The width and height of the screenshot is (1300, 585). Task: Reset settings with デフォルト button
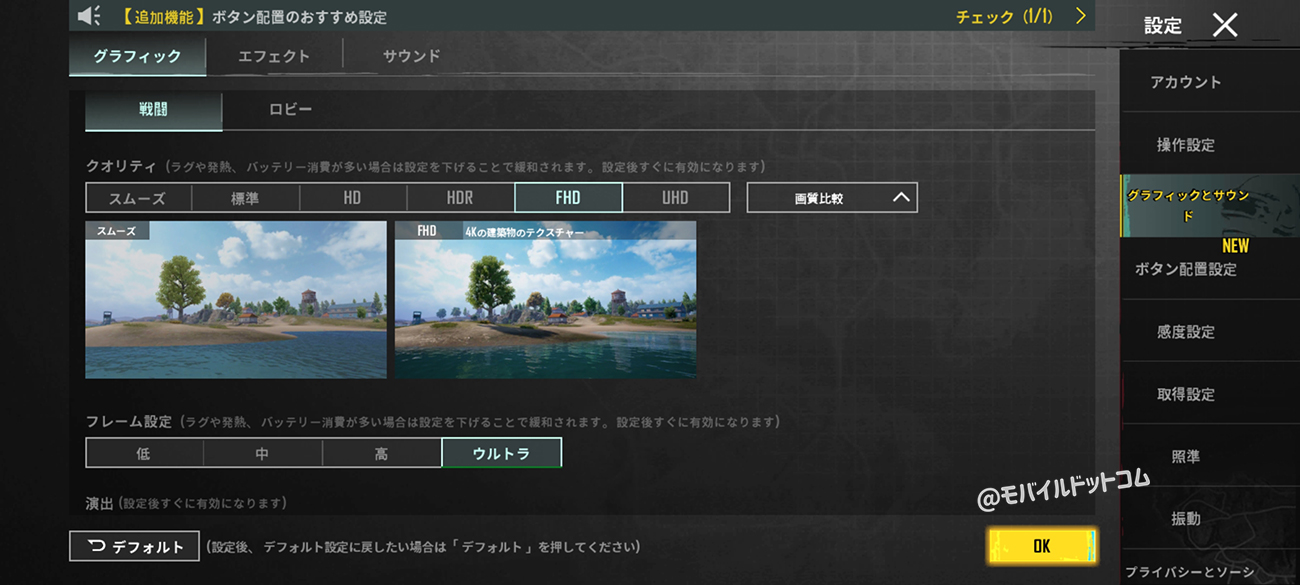tap(135, 547)
